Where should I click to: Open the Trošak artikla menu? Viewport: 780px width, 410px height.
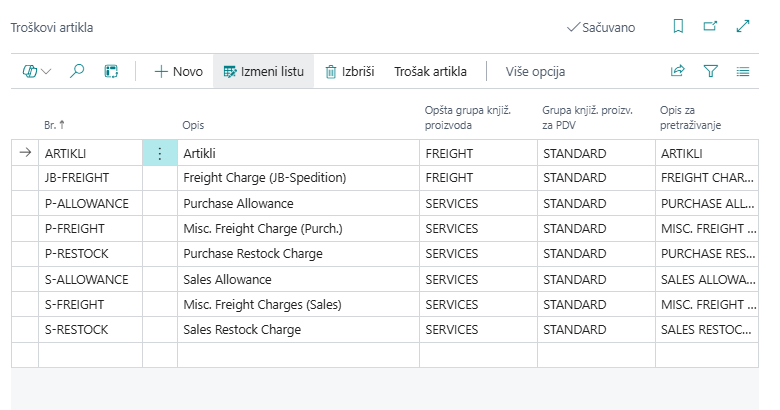pos(430,71)
